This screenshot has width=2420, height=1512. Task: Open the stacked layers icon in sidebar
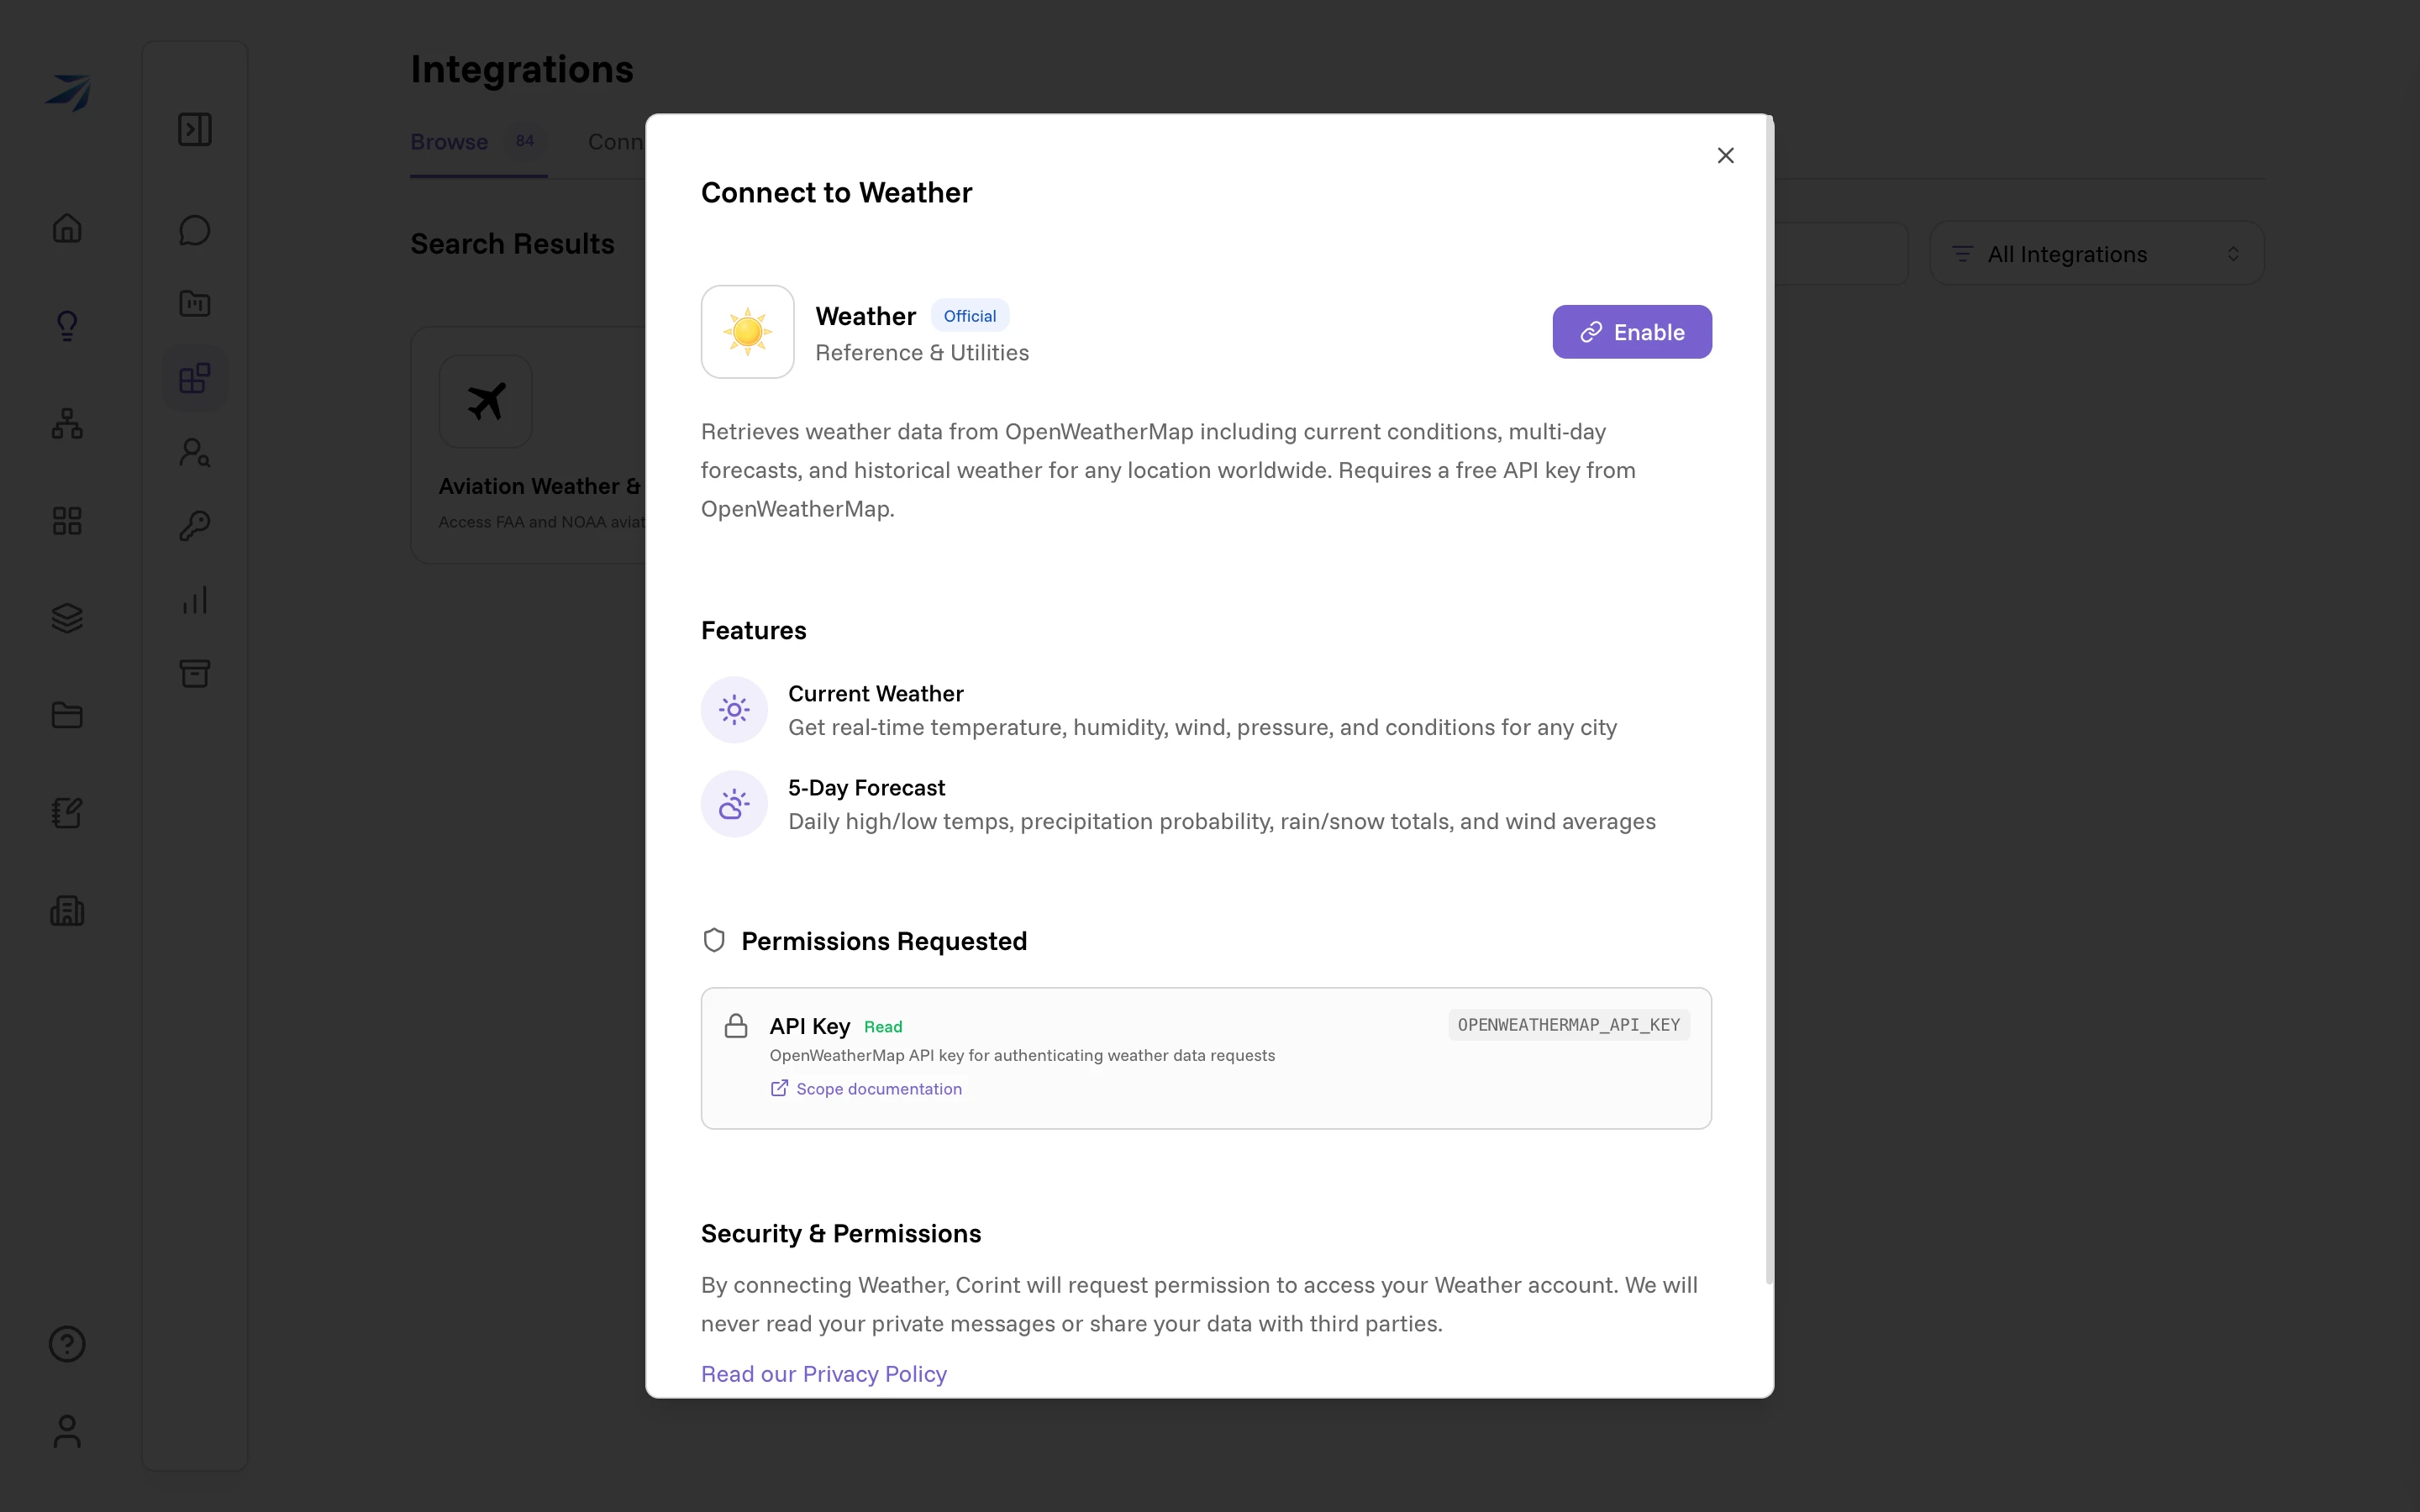click(67, 618)
